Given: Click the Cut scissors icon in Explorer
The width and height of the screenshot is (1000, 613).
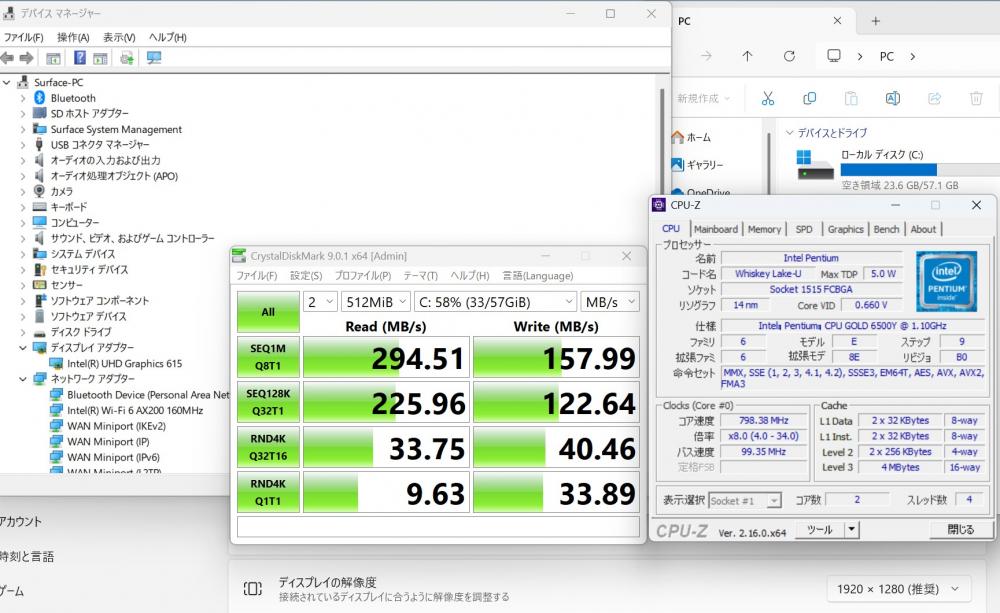Looking at the screenshot, I should (768, 98).
